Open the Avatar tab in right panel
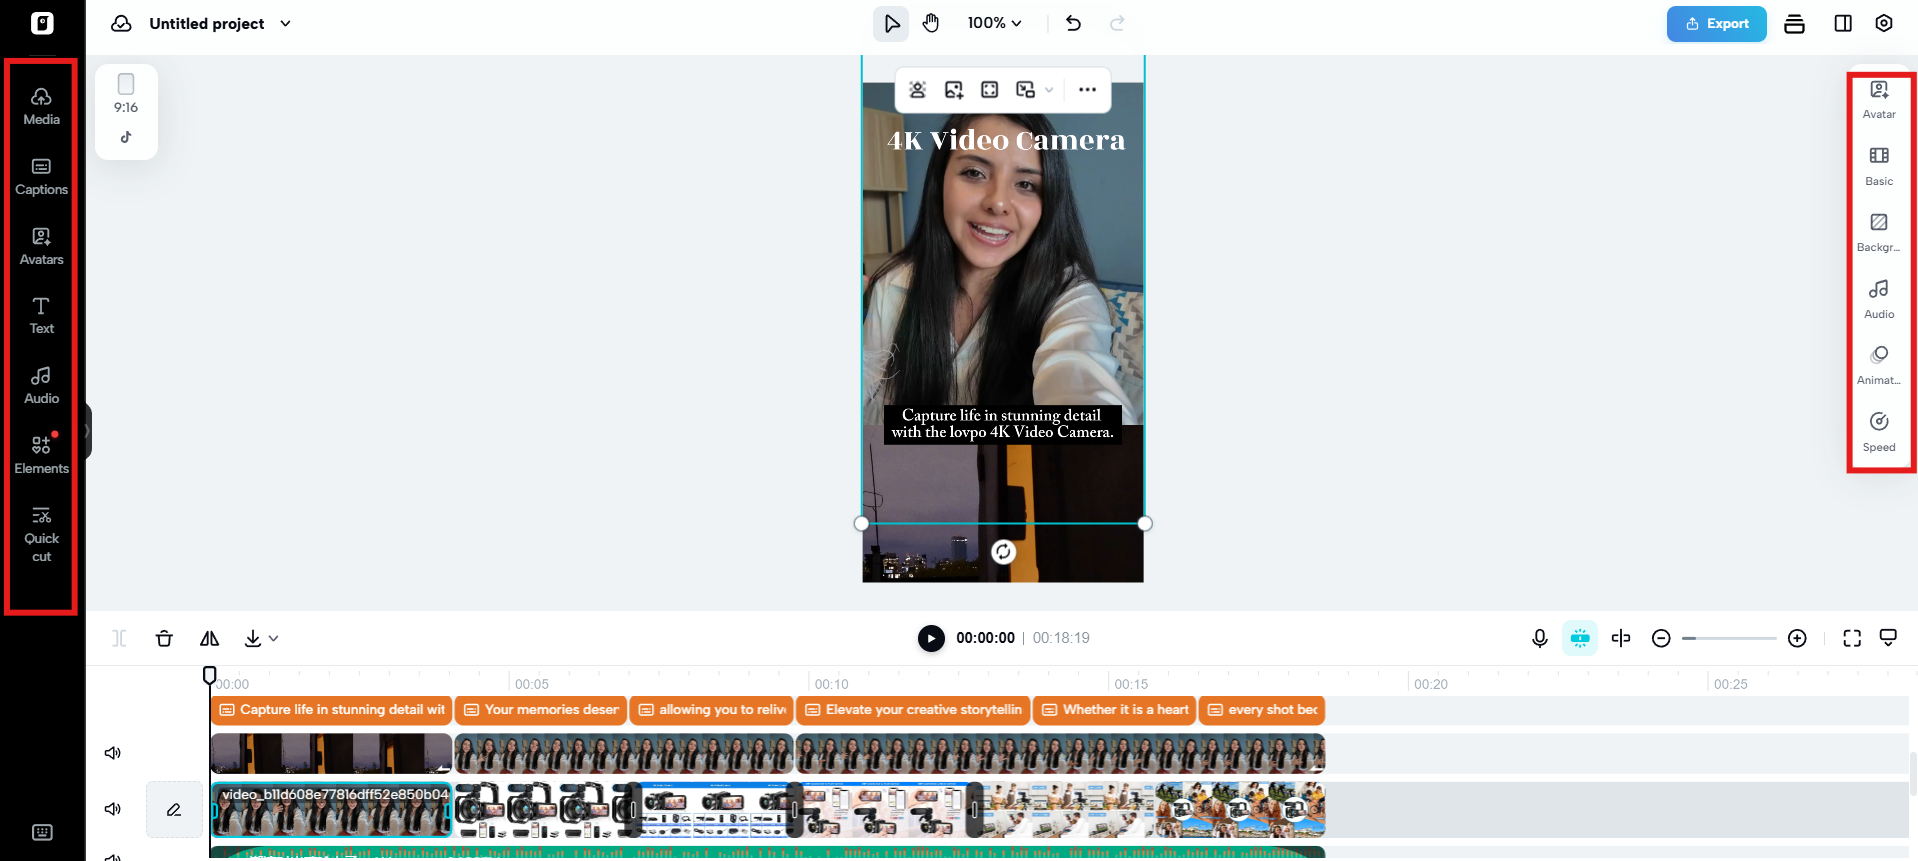Screen dimensions: 1918x861 click(x=1879, y=100)
